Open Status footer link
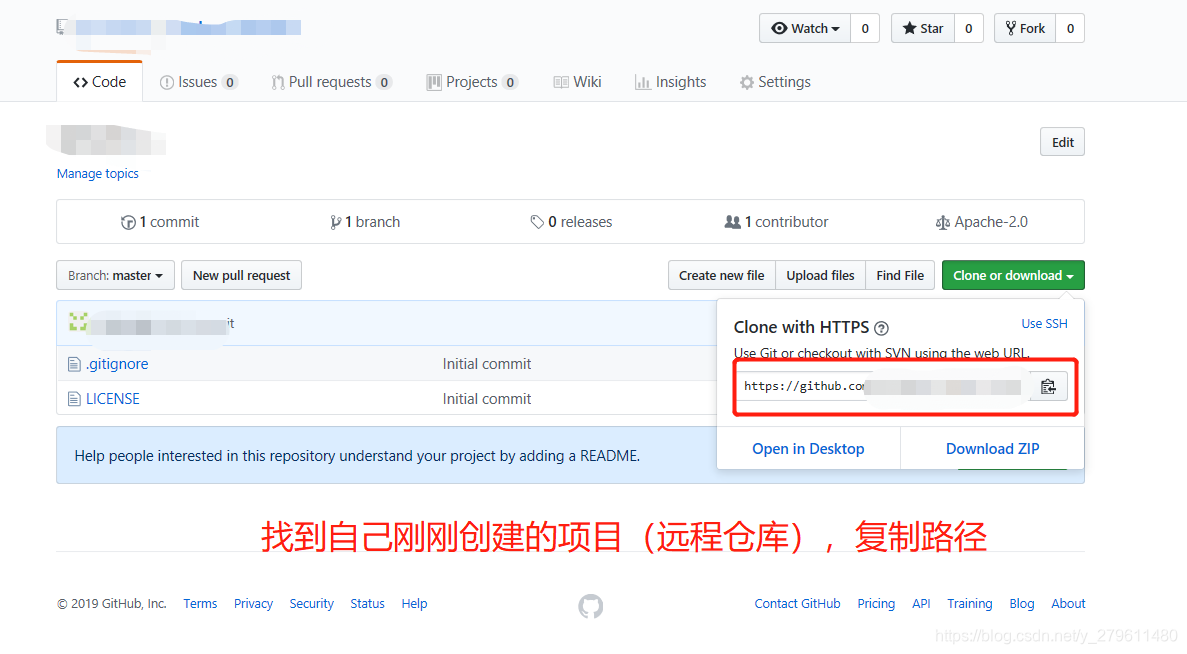Image resolution: width=1187 pixels, height=654 pixels. click(x=367, y=603)
